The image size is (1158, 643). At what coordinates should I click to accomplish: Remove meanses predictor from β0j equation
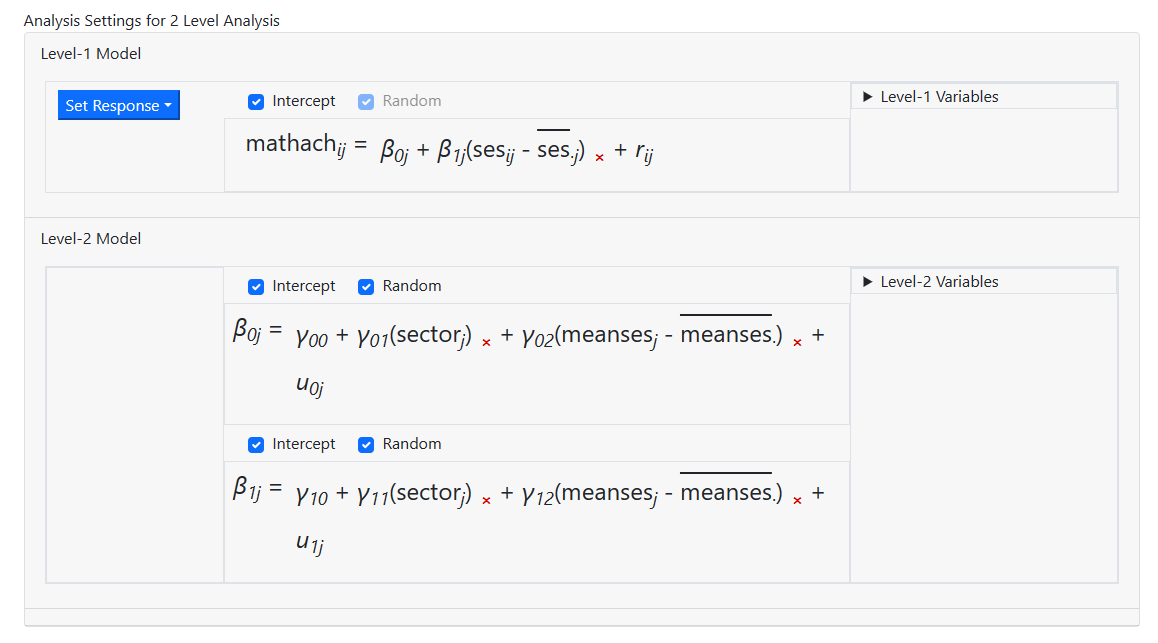(x=797, y=343)
